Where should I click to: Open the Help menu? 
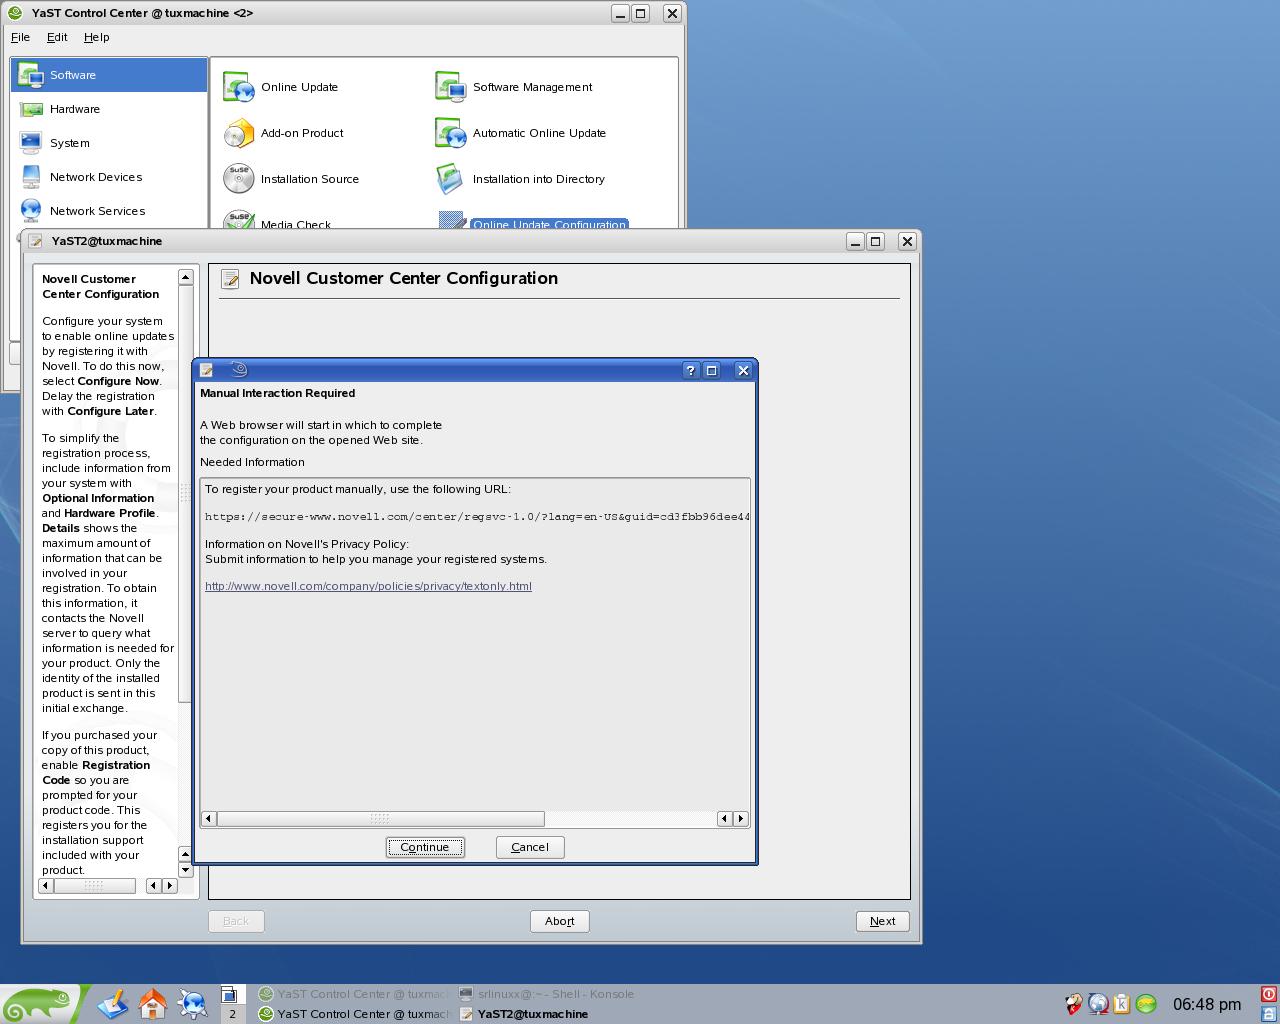click(97, 37)
